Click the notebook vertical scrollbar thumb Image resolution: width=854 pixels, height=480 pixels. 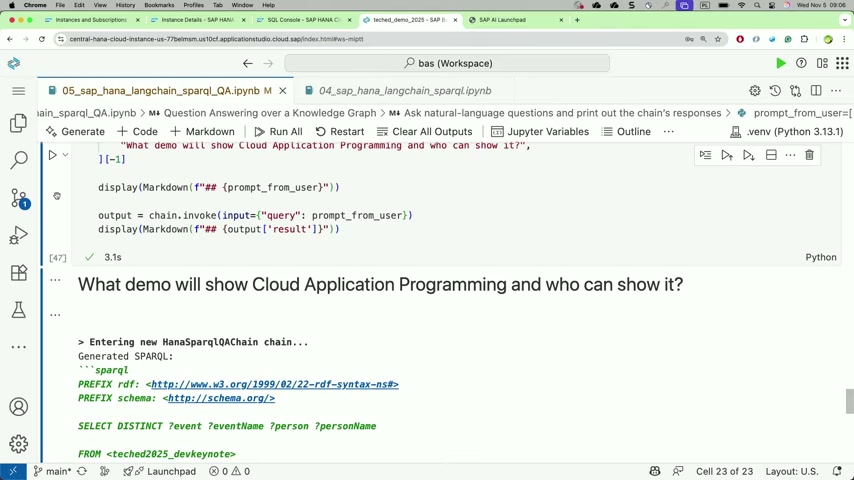[849, 402]
